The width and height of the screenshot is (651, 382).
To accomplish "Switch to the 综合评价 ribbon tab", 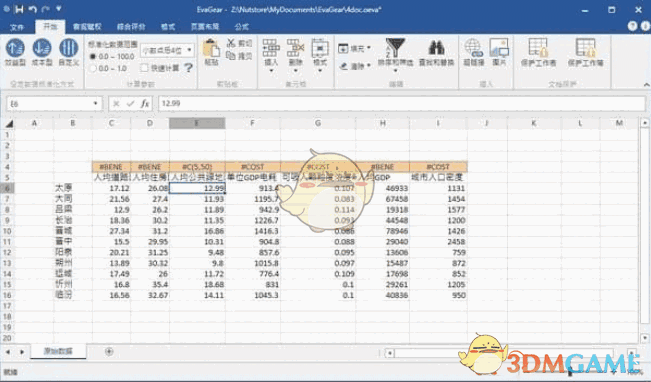I will [131, 27].
